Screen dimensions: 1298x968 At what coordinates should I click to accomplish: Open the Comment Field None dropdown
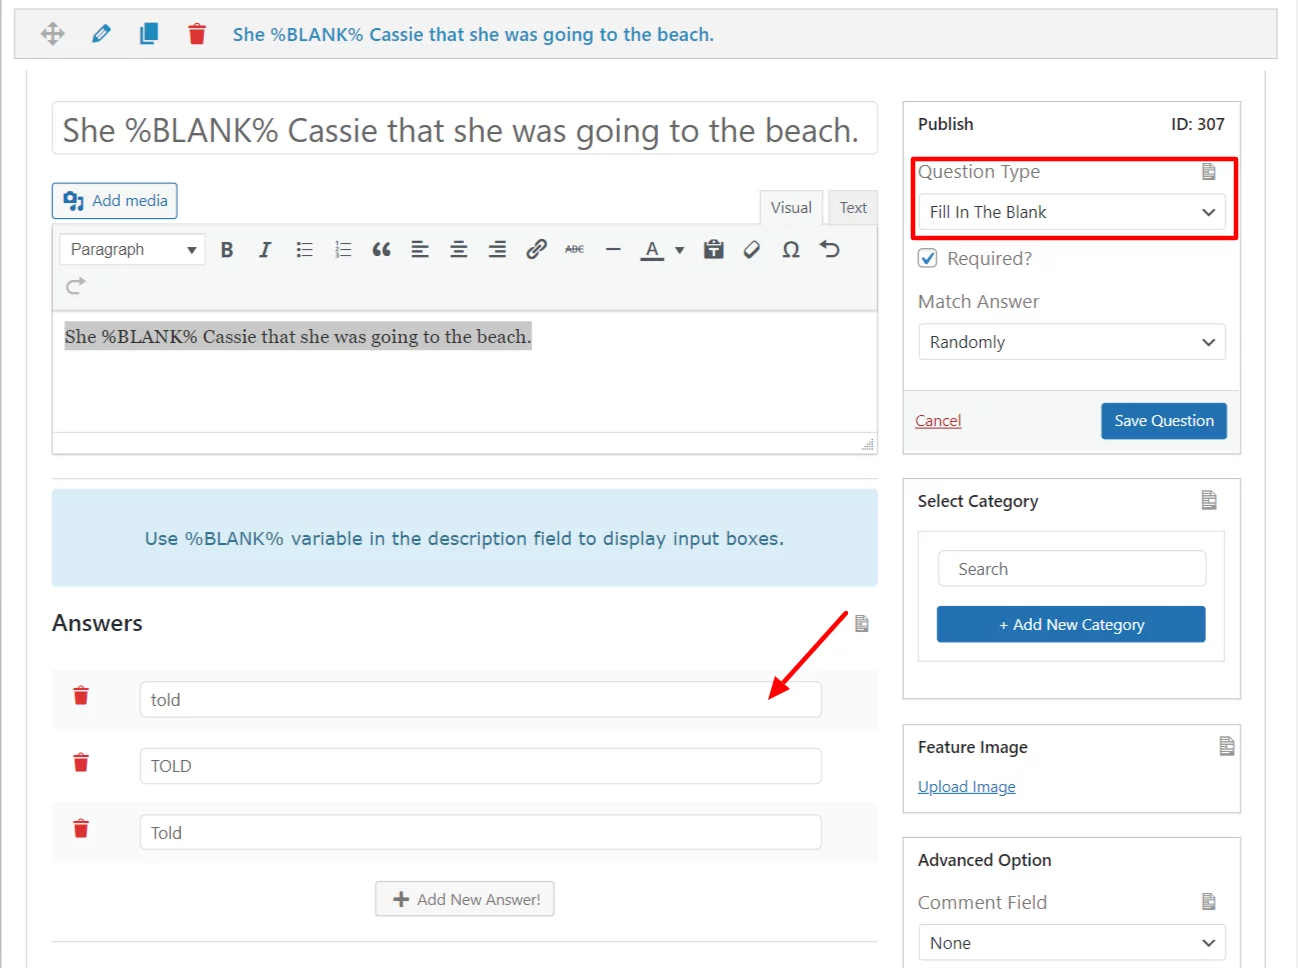pos(1072,943)
